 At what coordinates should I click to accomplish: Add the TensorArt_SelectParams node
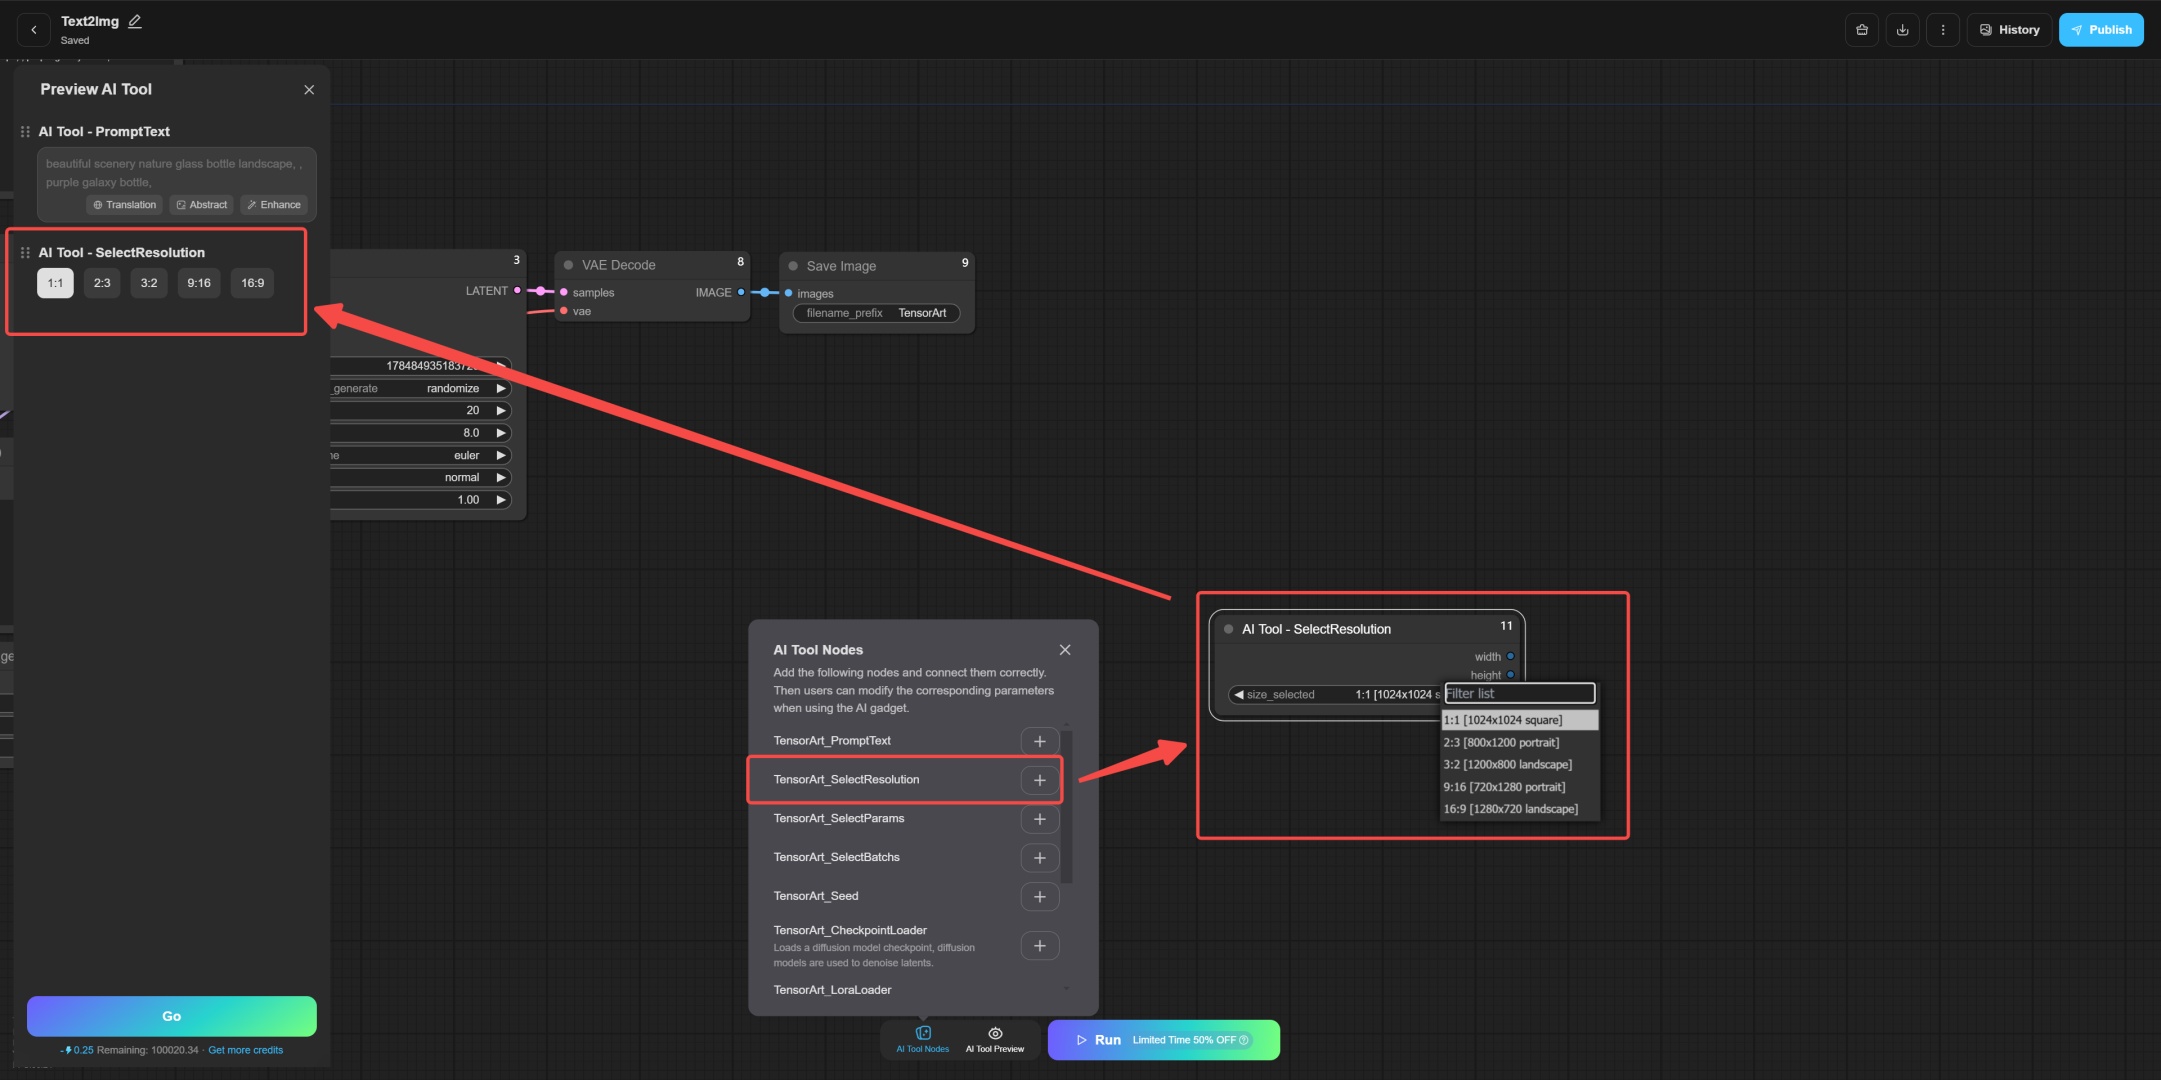pos(1039,819)
